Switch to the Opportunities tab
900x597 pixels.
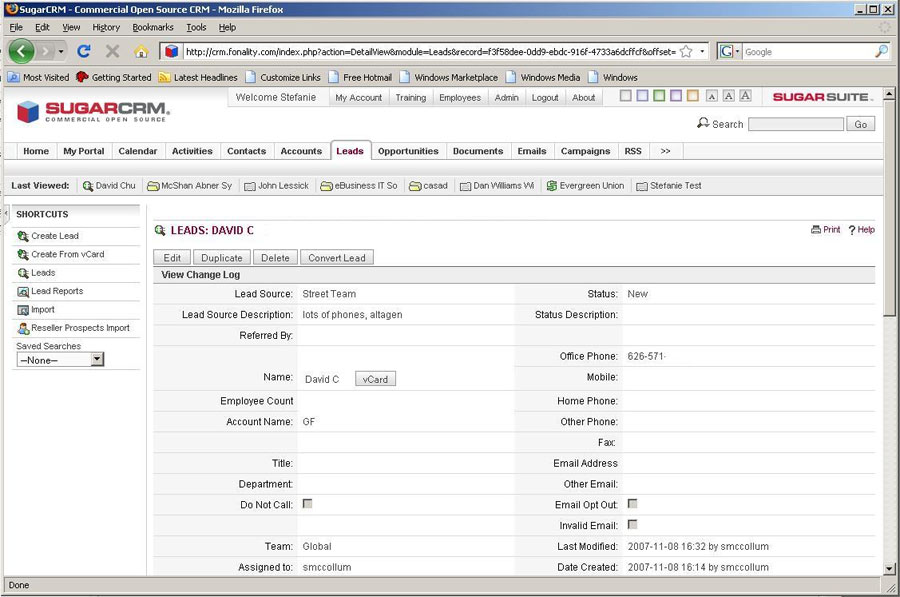pyautogui.click(x=408, y=151)
